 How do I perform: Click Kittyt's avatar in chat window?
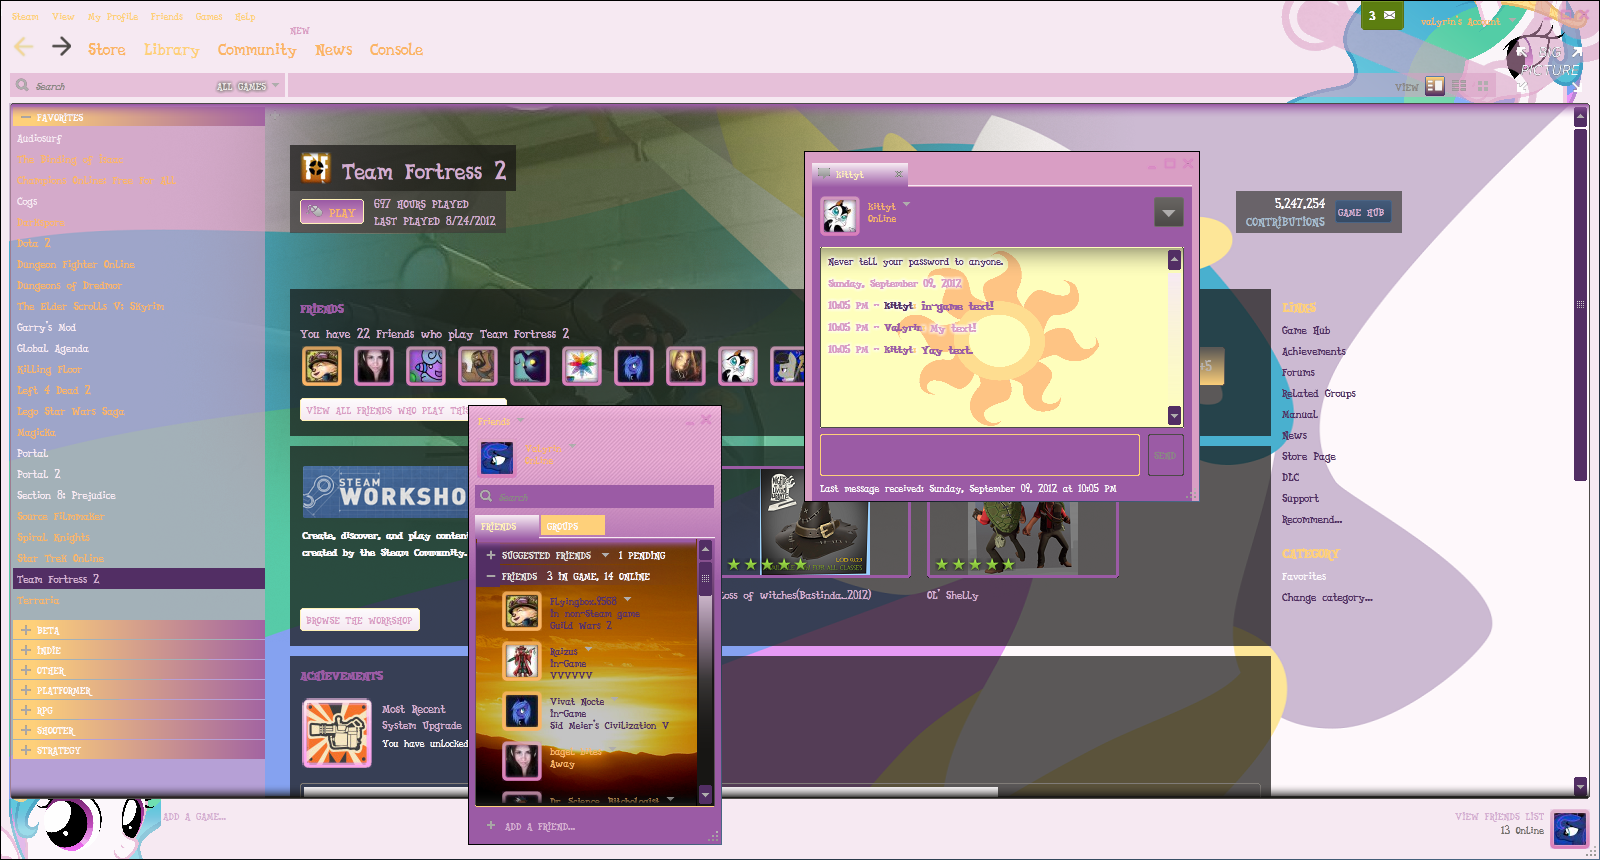click(840, 214)
